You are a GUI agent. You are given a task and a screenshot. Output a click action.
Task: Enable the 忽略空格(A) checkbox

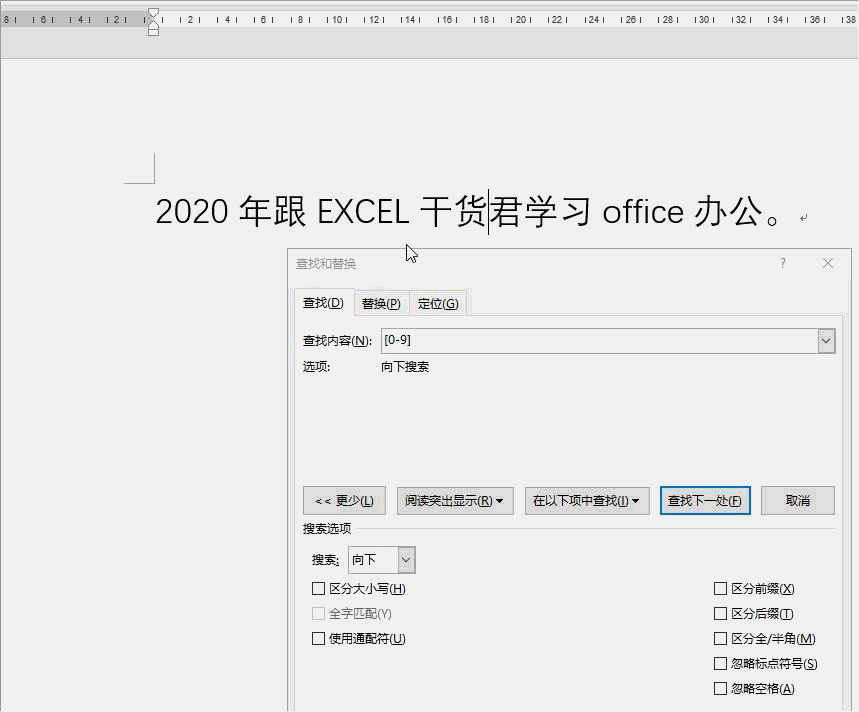coord(720,688)
